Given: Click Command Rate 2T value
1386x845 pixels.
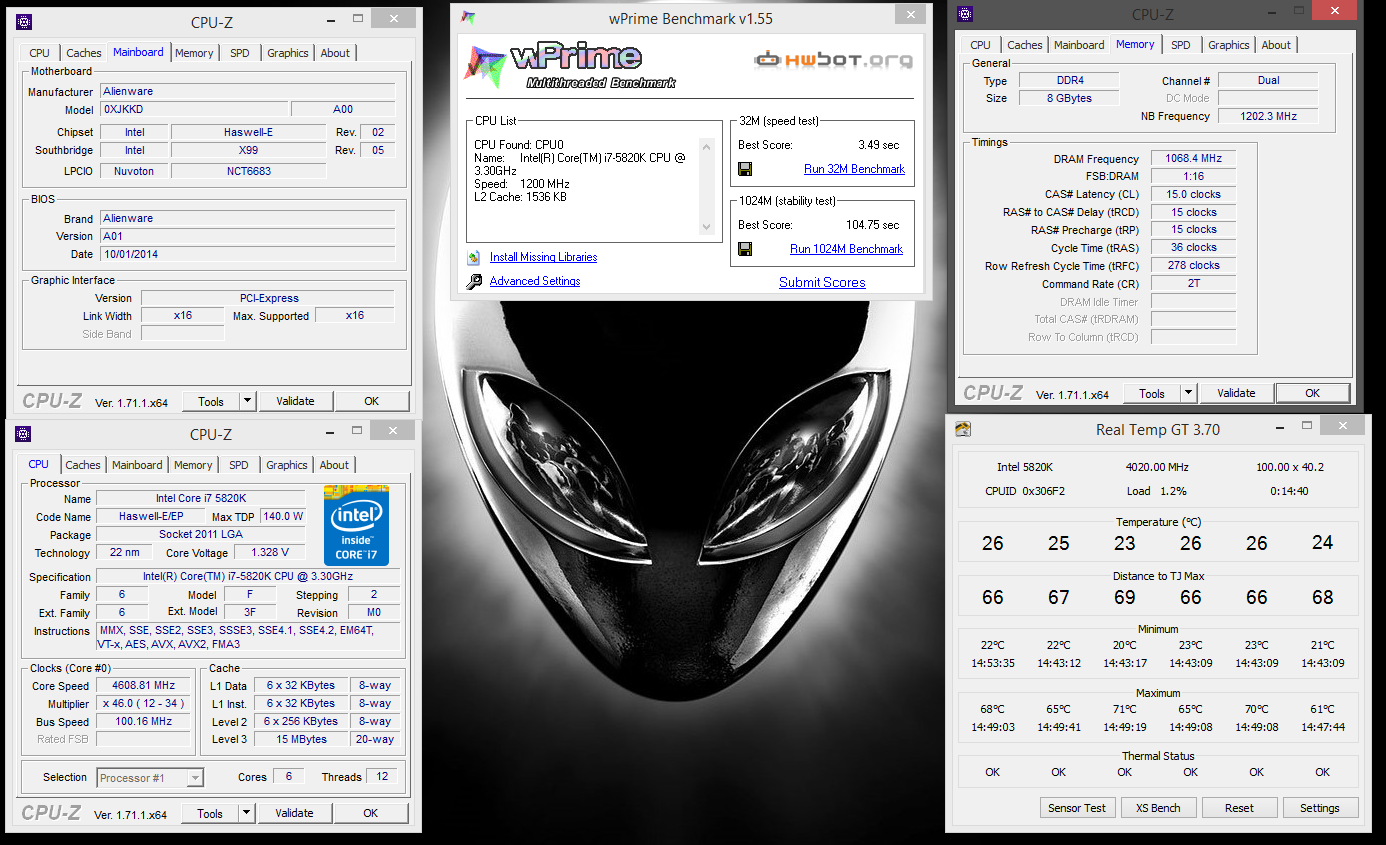Looking at the screenshot, I should pyautogui.click(x=1193, y=283).
